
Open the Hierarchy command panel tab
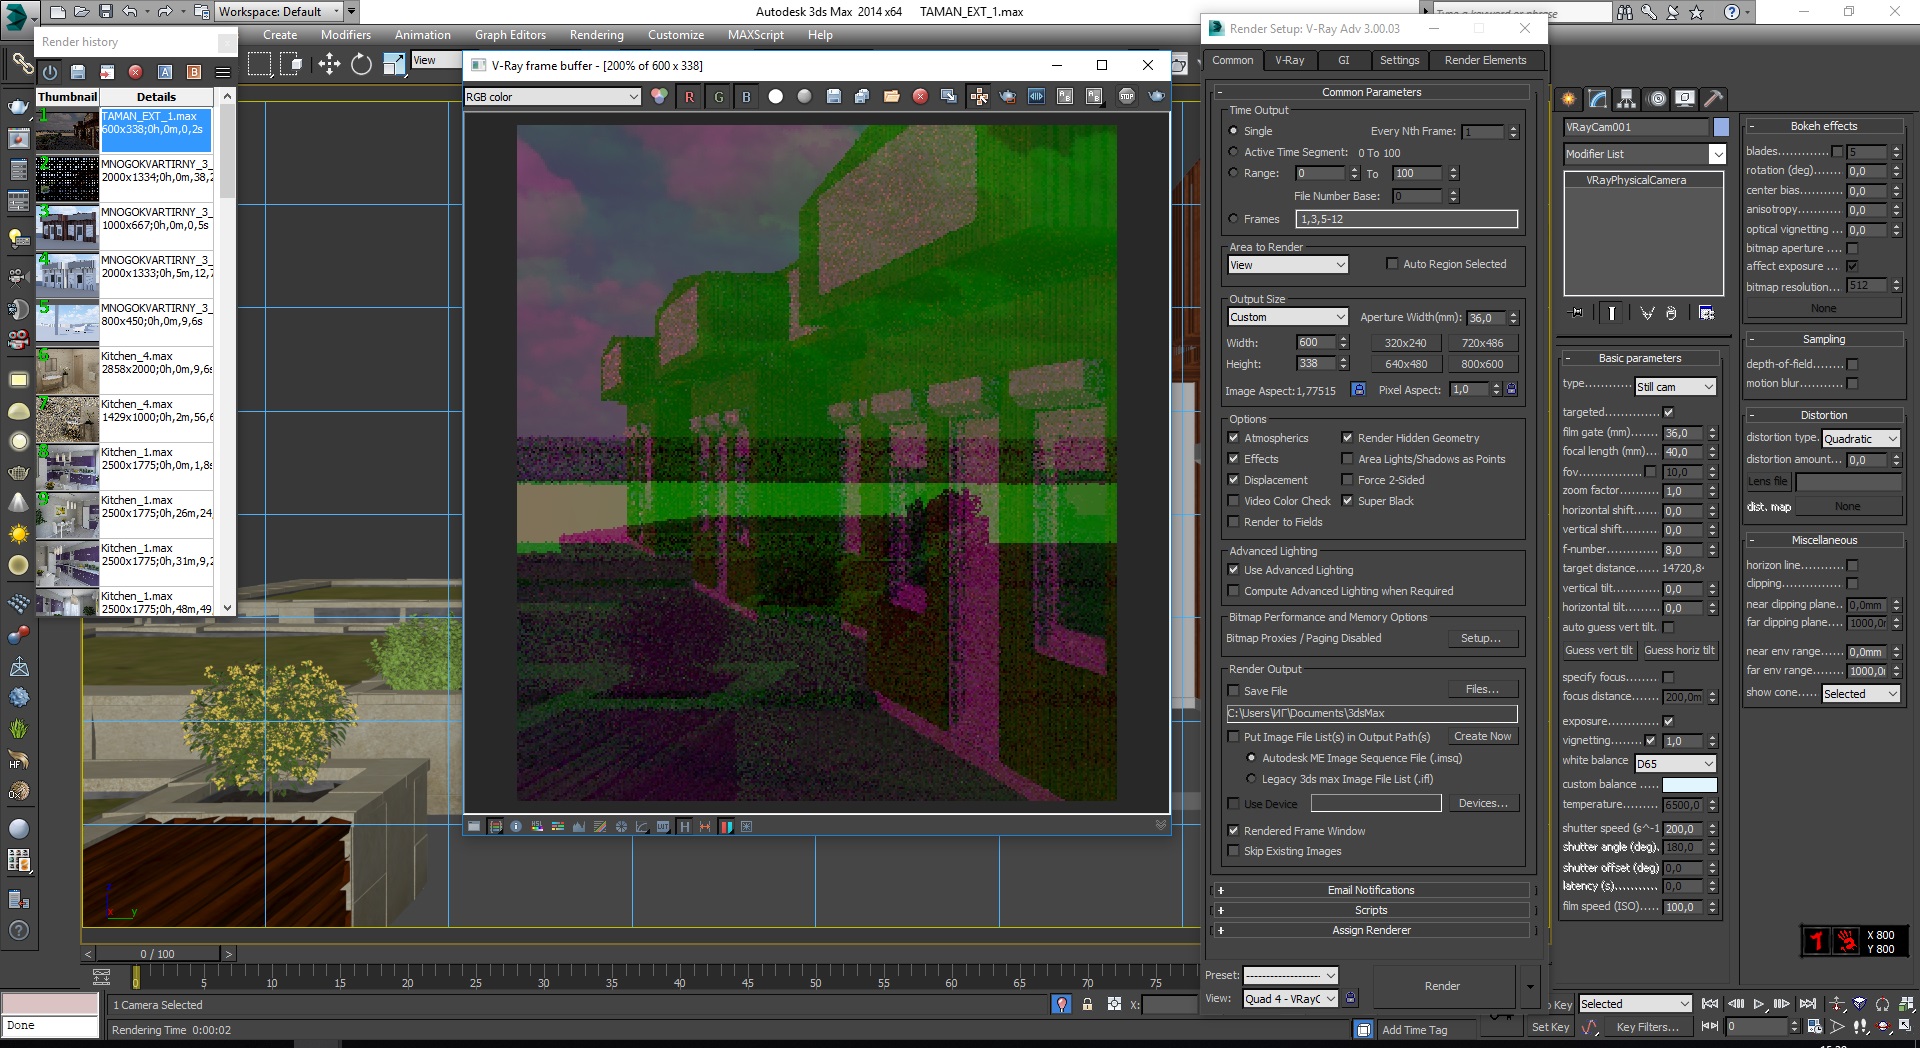(x=1626, y=99)
